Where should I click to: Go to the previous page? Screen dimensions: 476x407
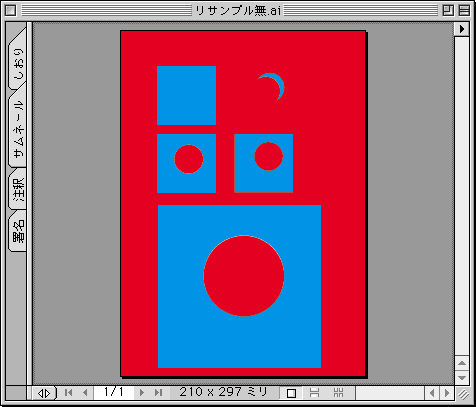tap(85, 393)
